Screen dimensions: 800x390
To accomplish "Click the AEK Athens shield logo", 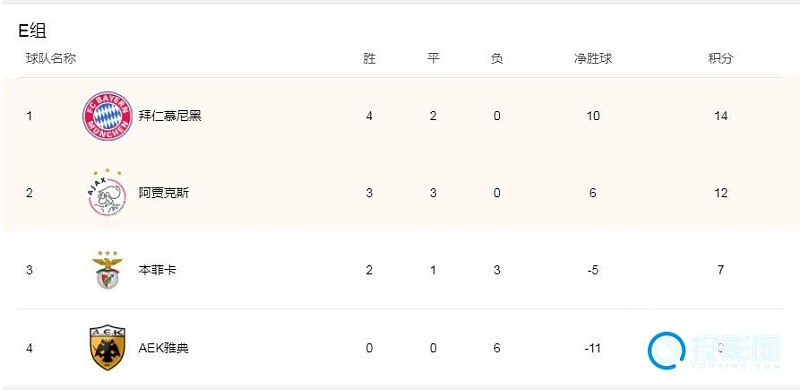I will 107,347.
